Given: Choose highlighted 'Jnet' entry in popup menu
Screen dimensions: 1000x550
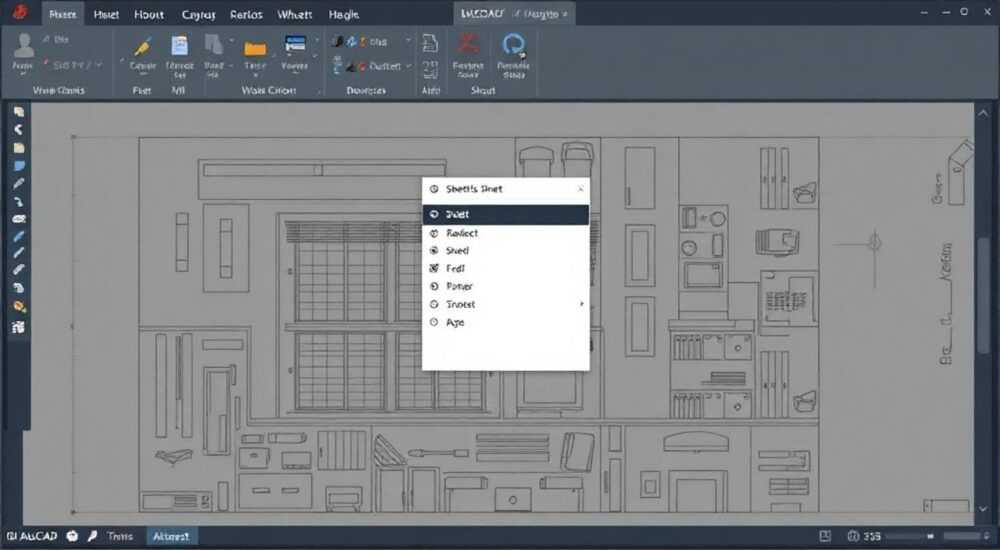Looking at the screenshot, I should pos(505,214).
